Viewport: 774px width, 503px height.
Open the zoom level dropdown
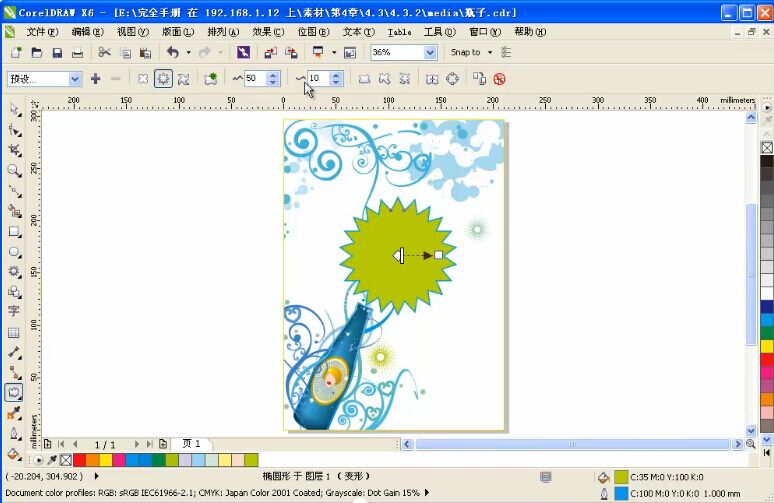click(x=430, y=52)
